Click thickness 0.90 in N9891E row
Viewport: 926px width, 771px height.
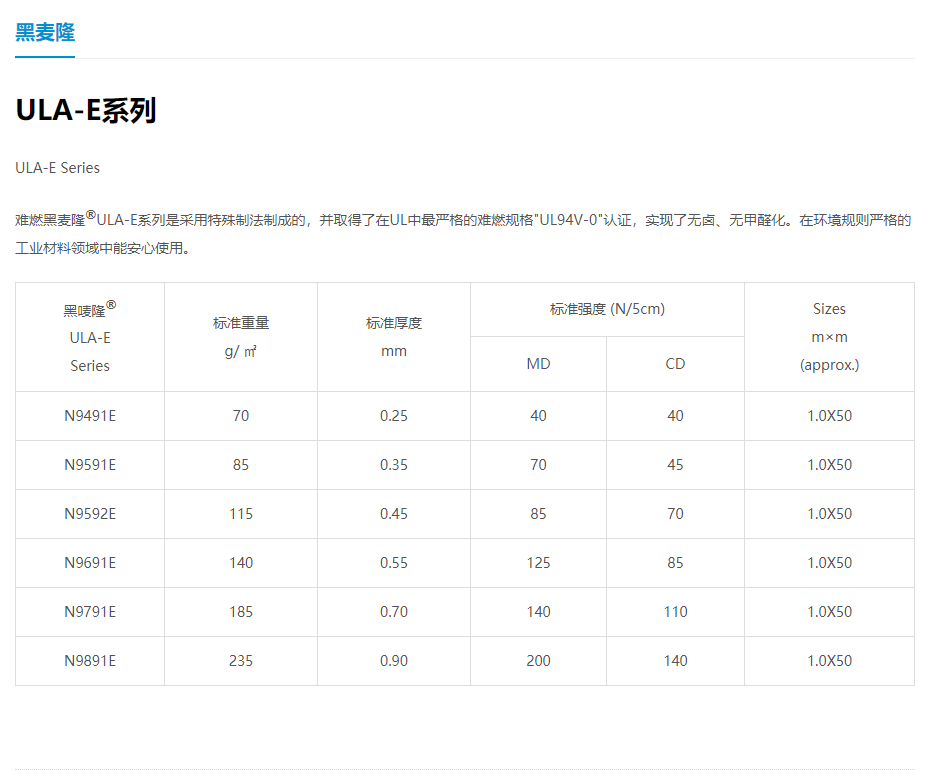[x=394, y=661]
